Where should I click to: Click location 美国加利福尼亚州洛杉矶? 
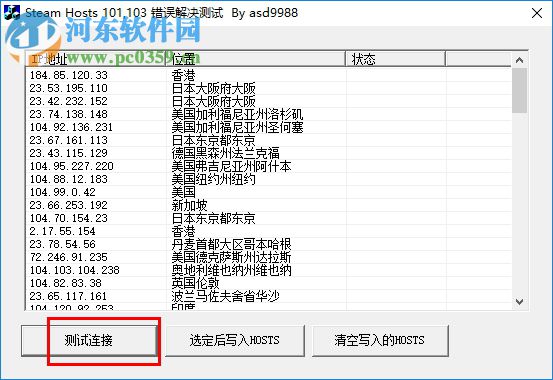pyautogui.click(x=237, y=114)
